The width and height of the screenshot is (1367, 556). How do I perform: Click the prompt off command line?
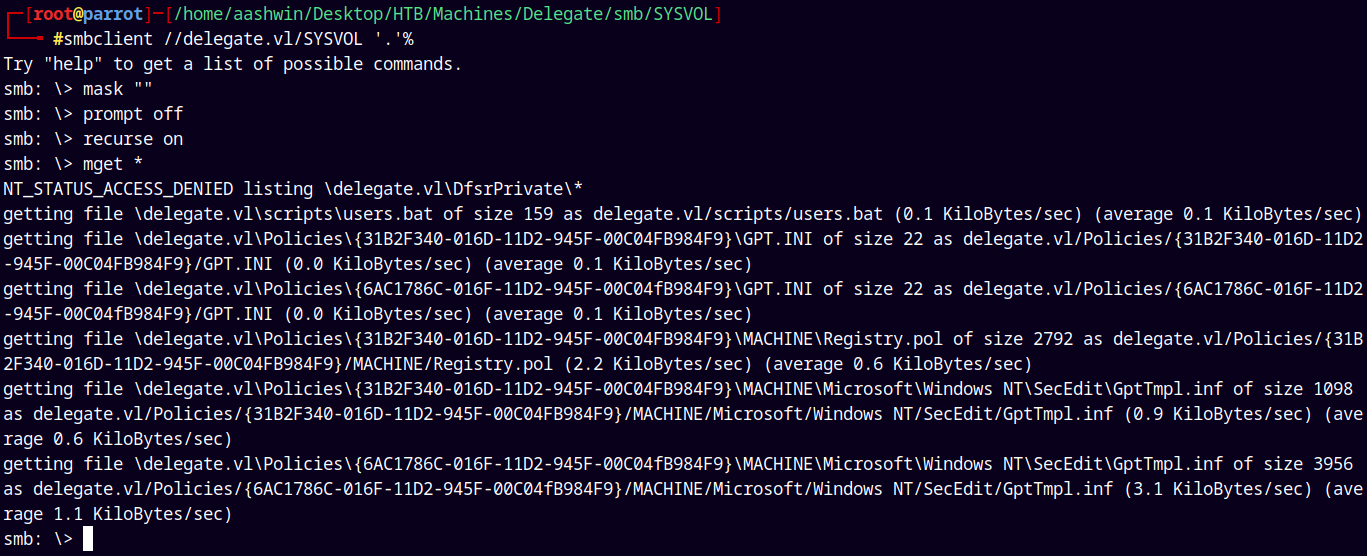click(x=133, y=114)
